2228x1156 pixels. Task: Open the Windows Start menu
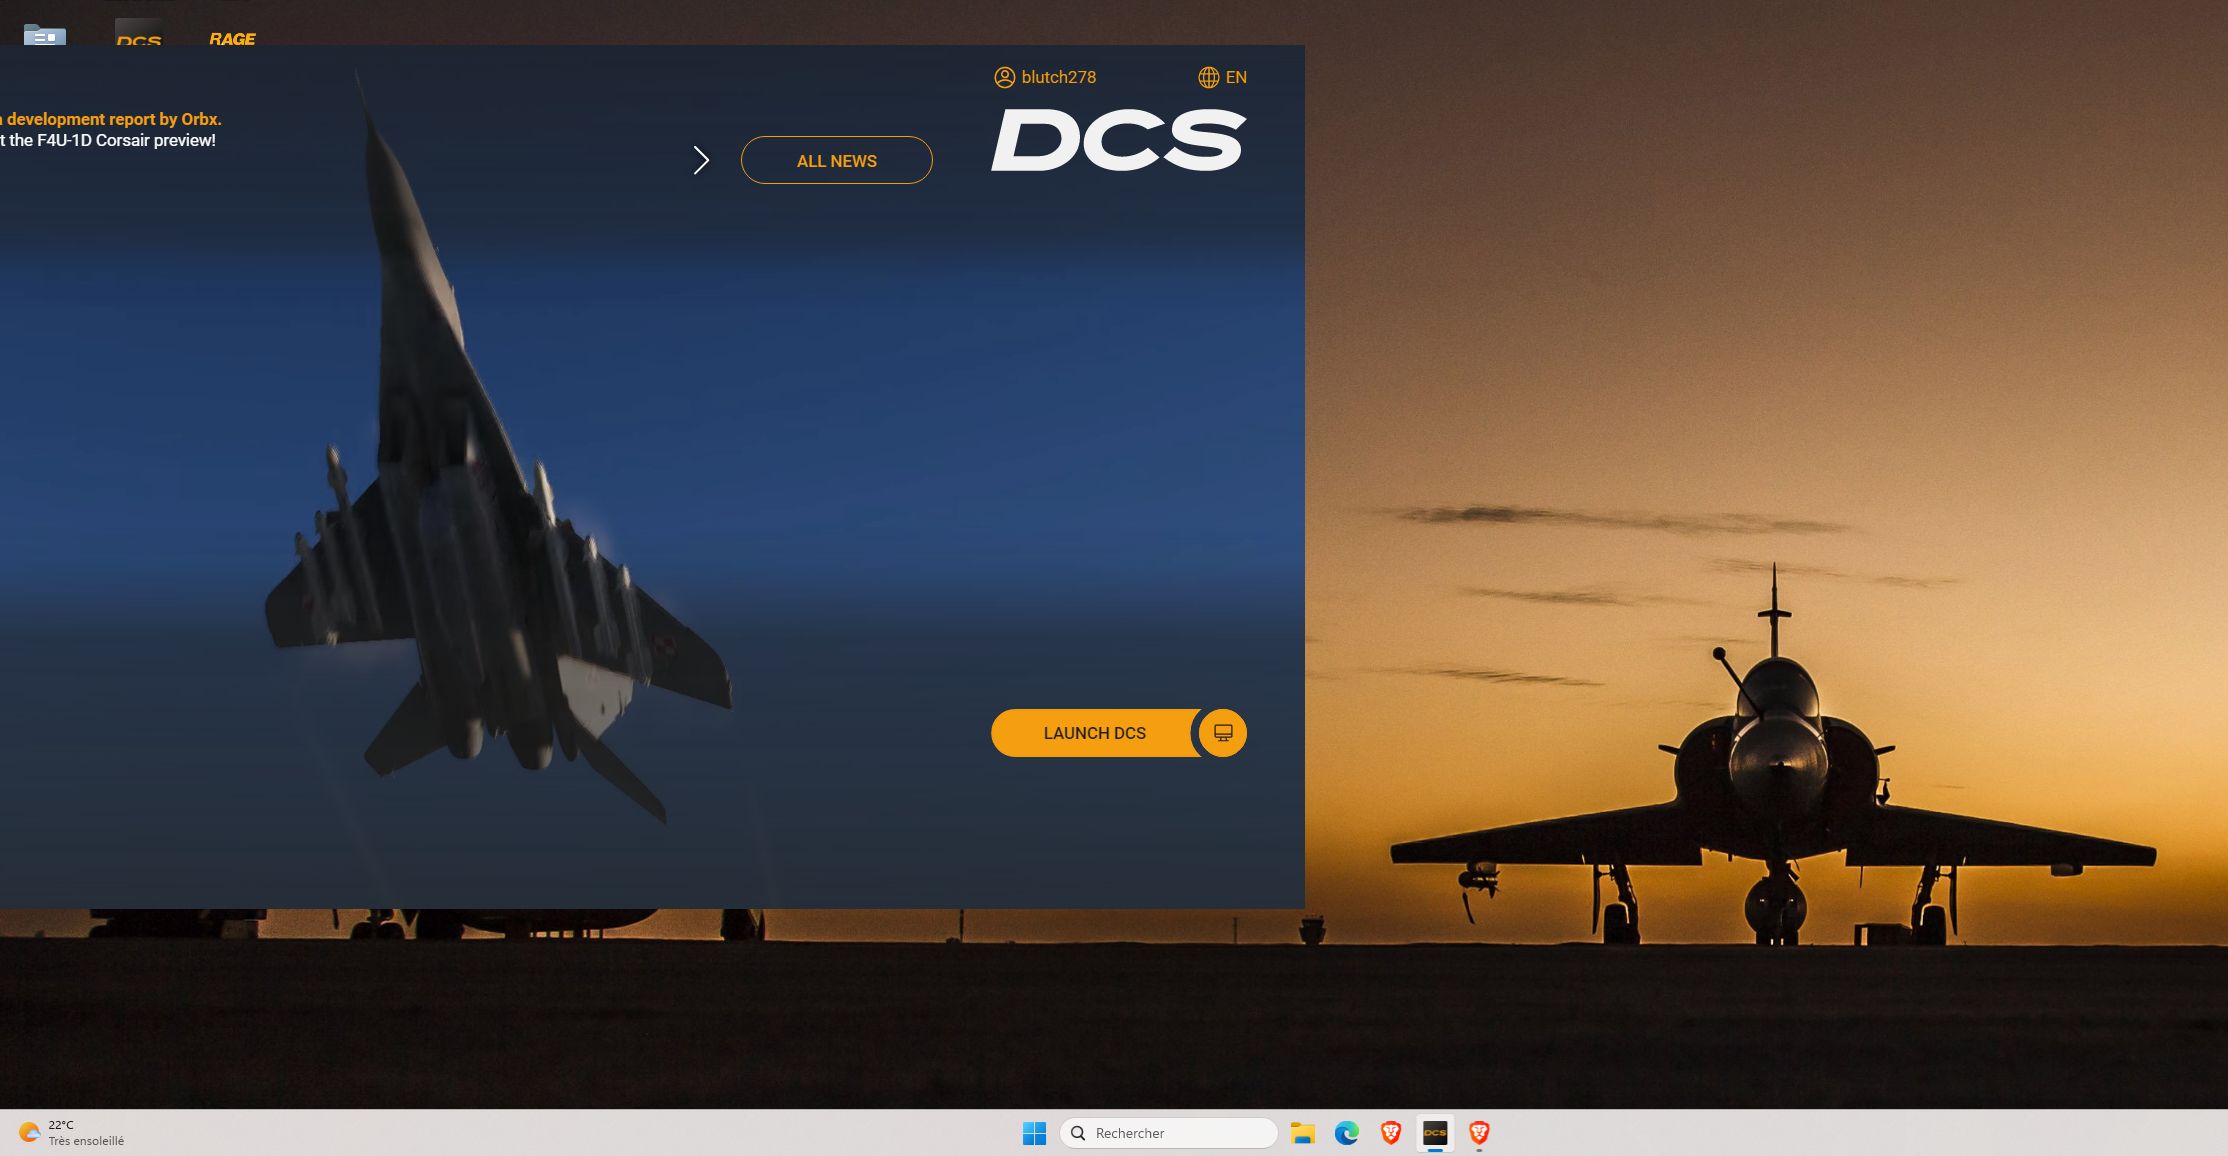click(1034, 1133)
